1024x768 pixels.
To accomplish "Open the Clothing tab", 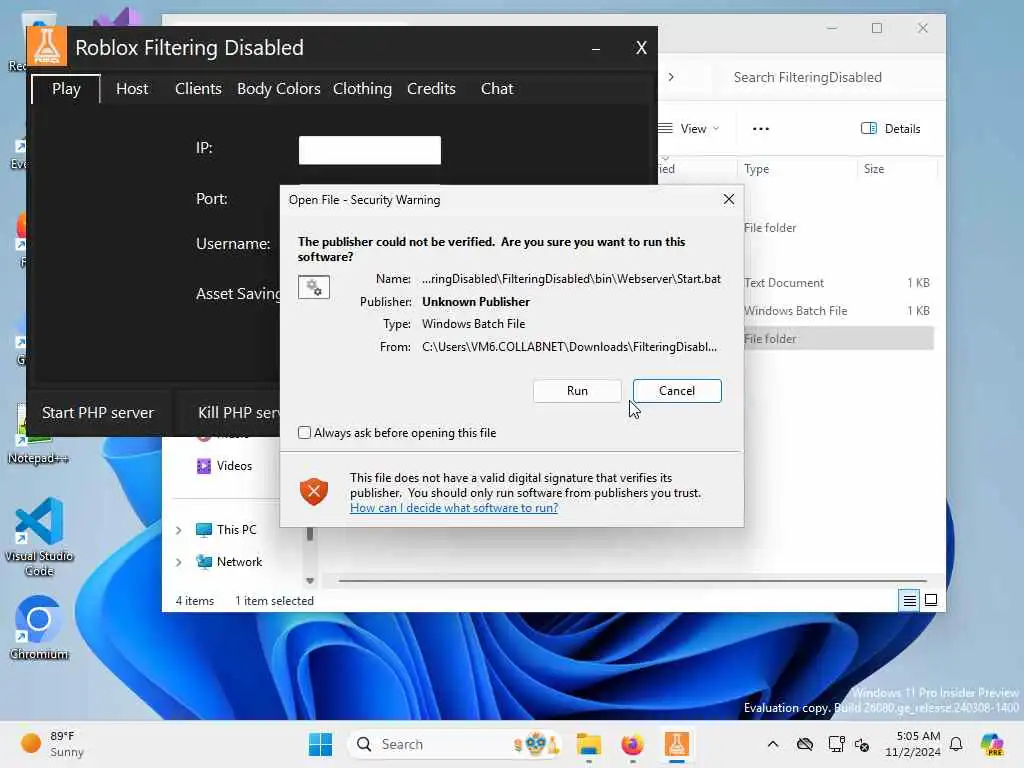I will tap(362, 89).
